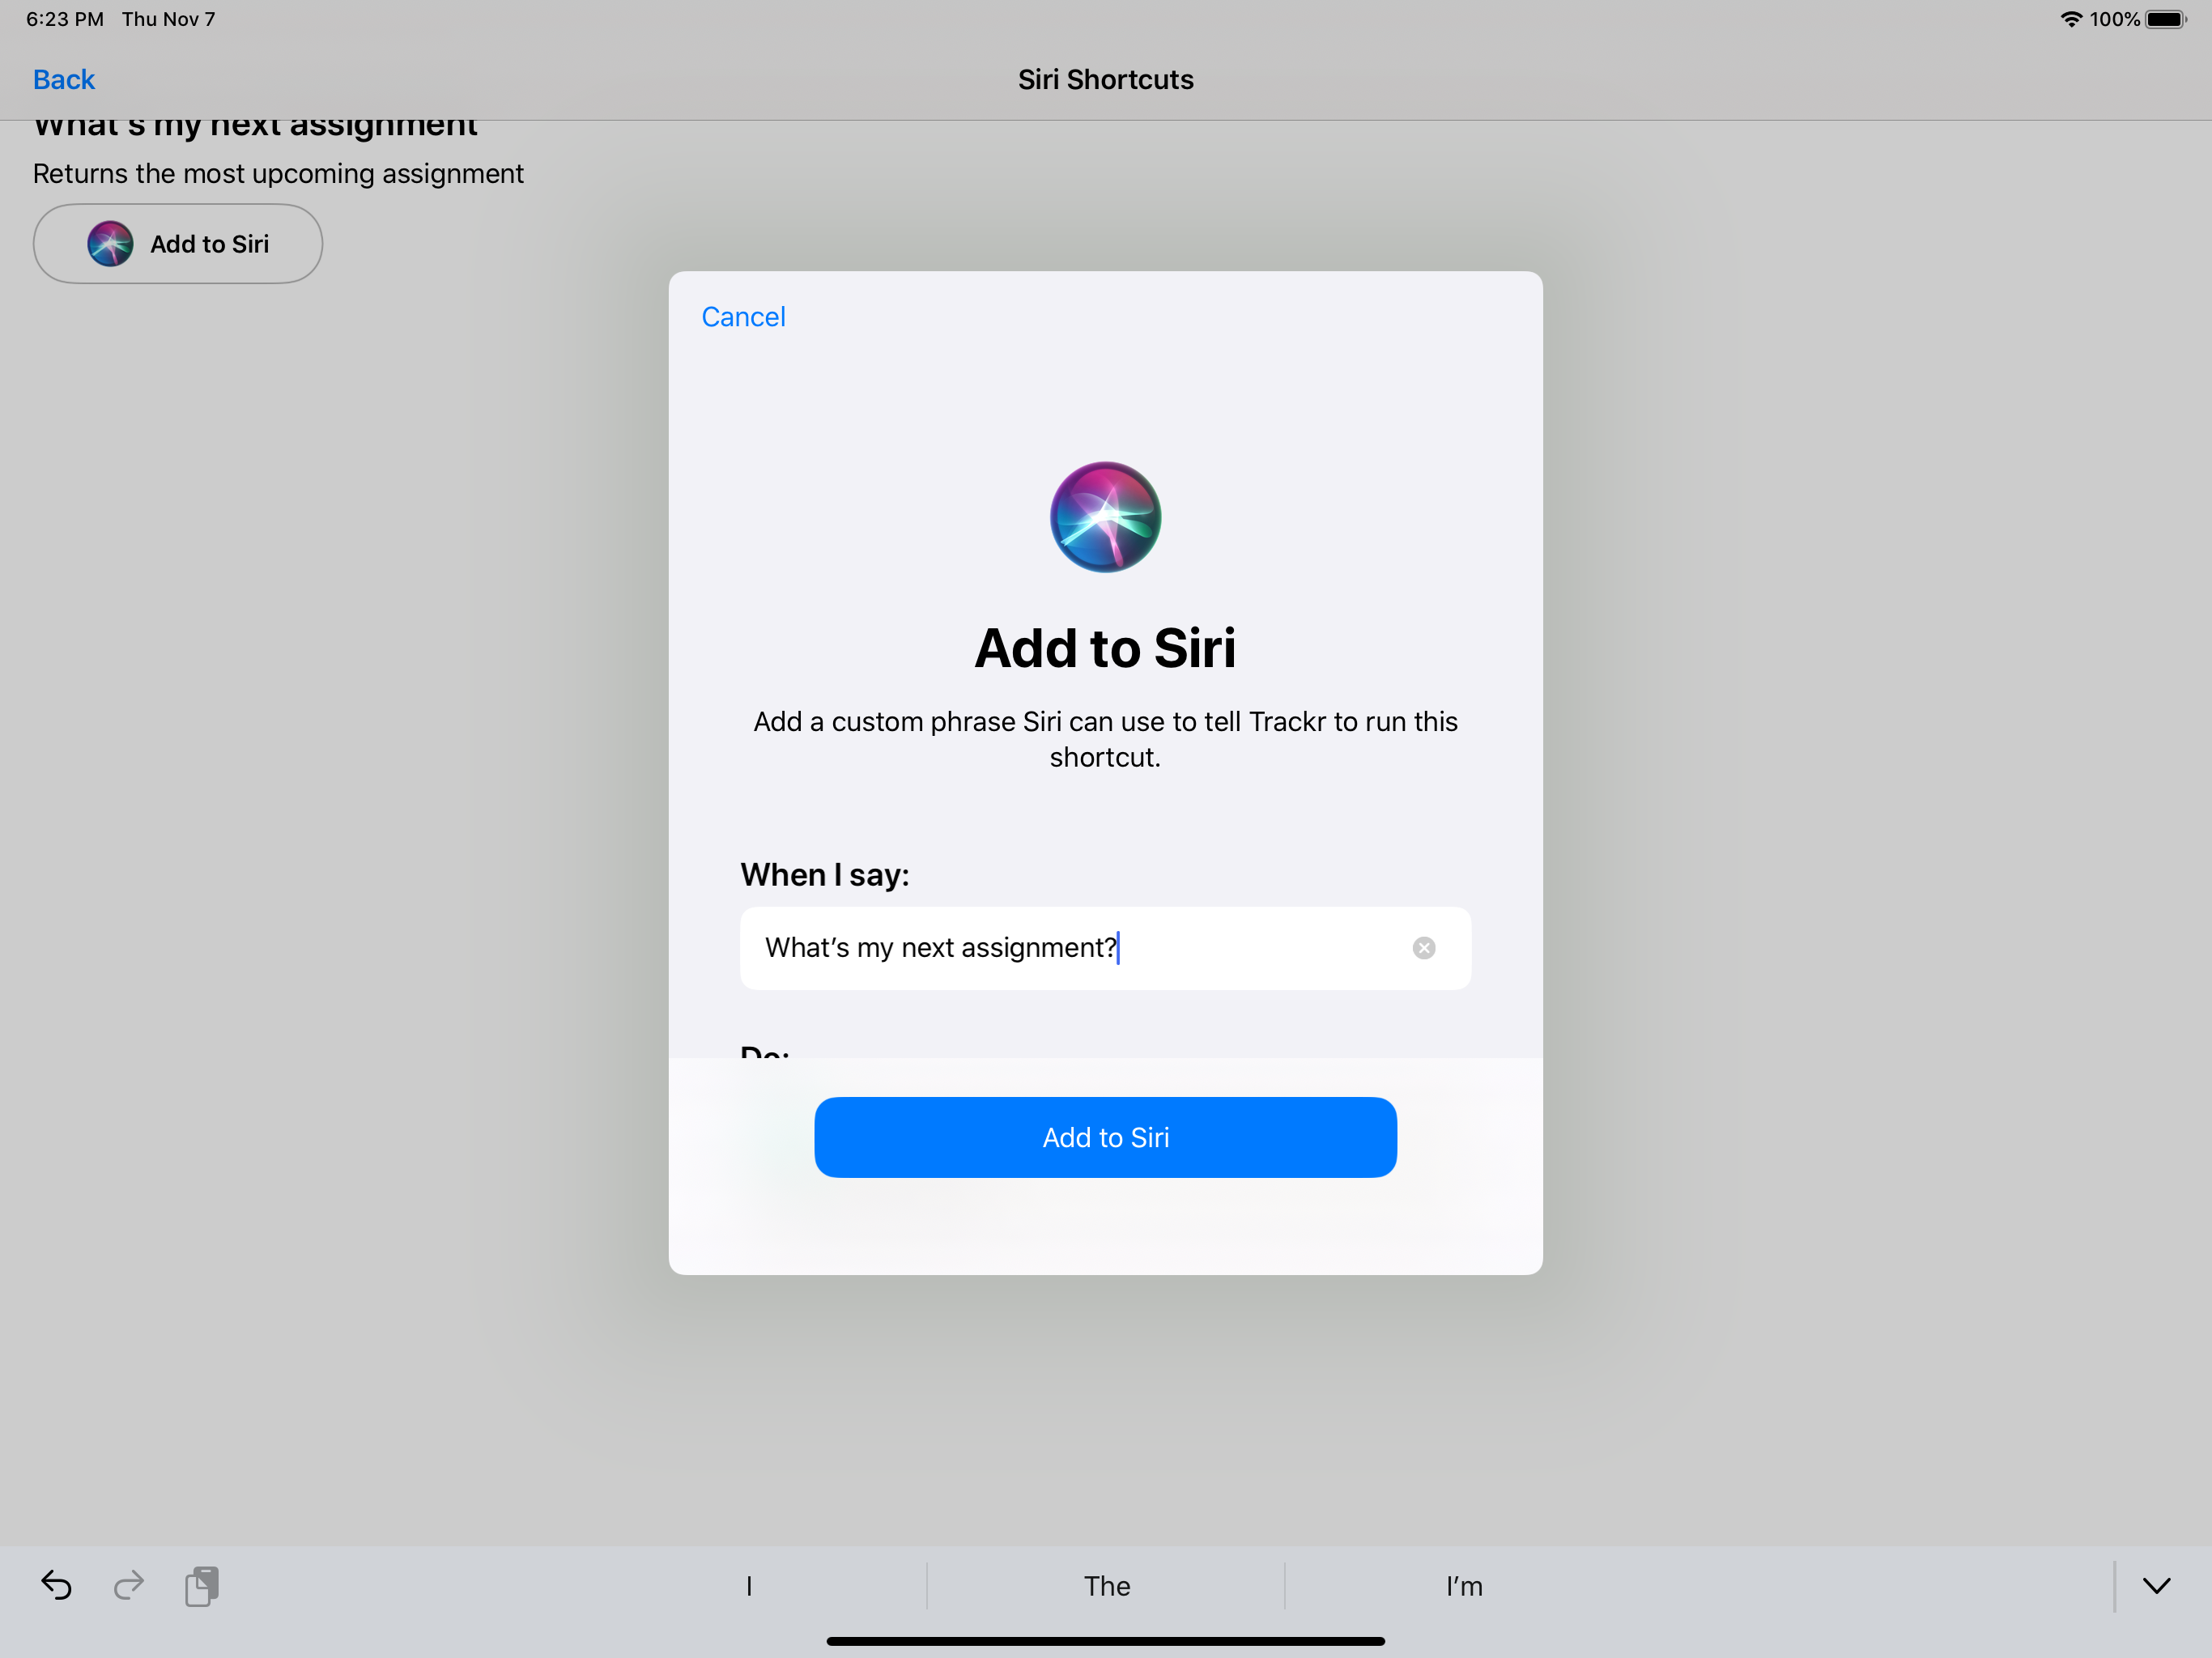The image size is (2212, 1658).
Task: Tap the 6:23 PM clock
Action: [x=65, y=19]
